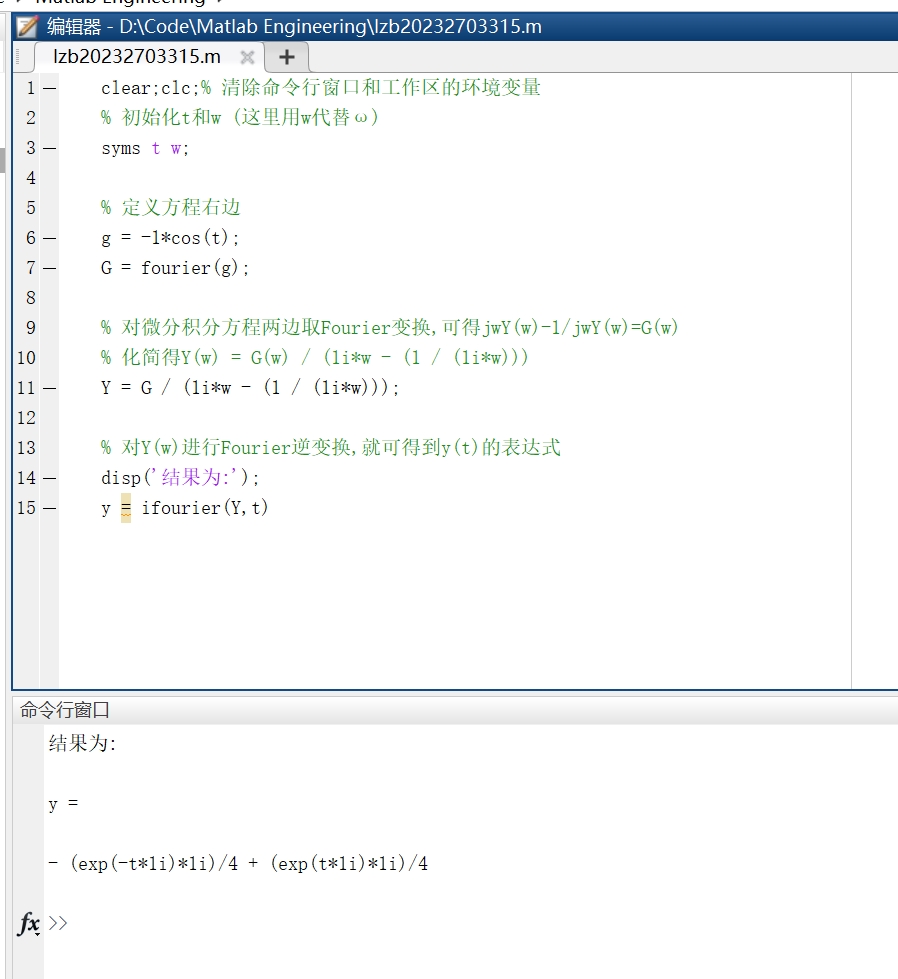
Task: Click the editor title bar file path
Action: tap(330, 27)
